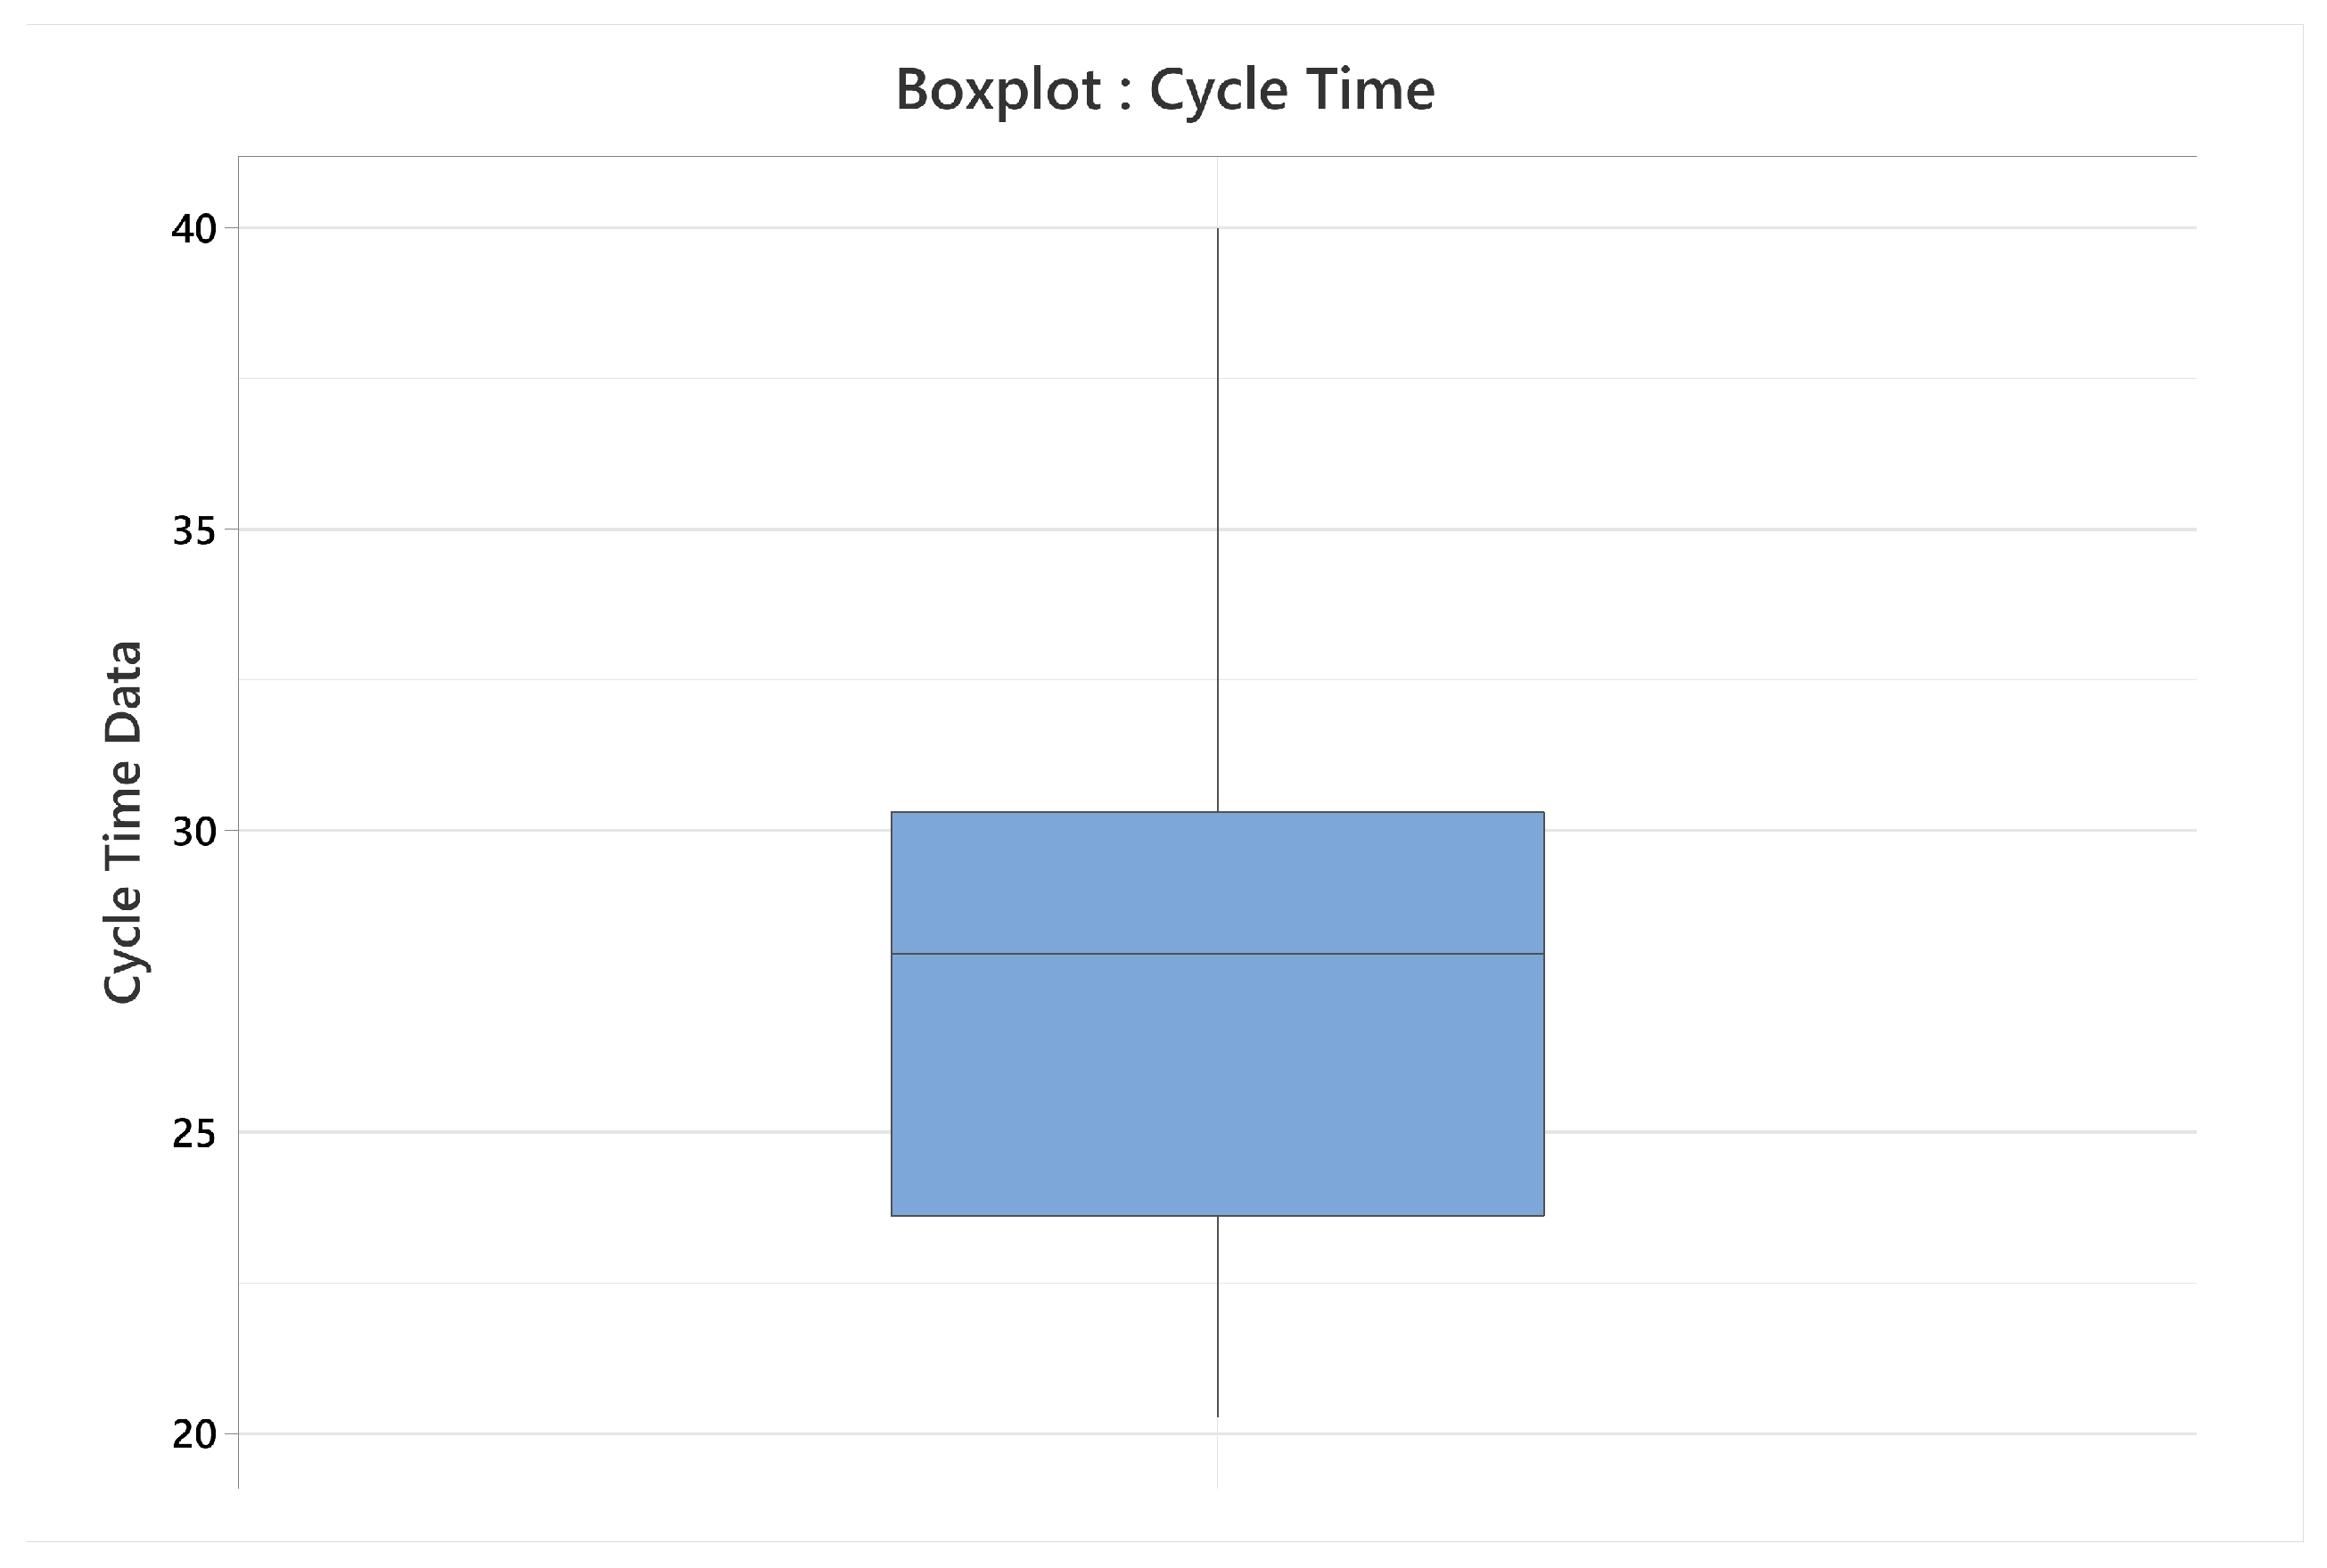Click the word "Boxplot" in the title

(x=997, y=90)
